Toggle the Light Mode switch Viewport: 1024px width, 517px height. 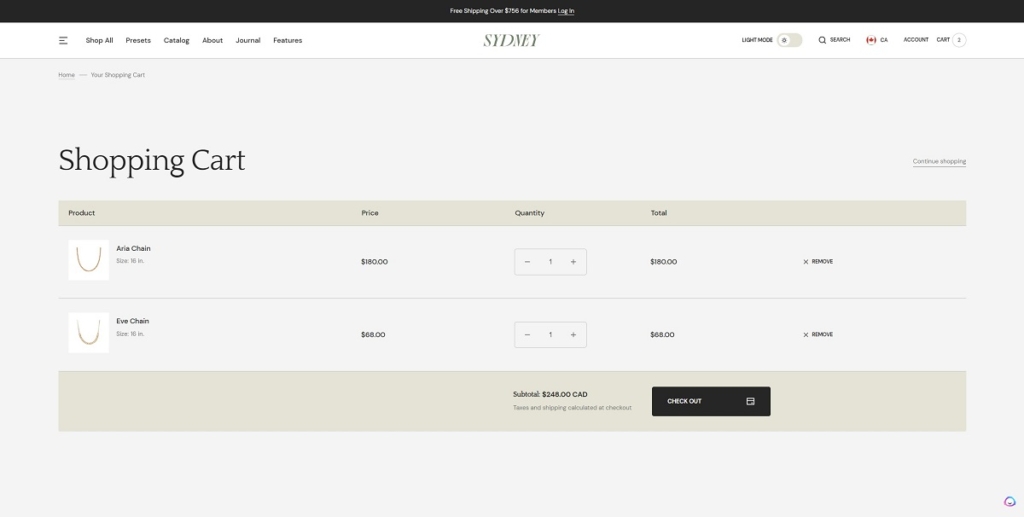coord(789,40)
